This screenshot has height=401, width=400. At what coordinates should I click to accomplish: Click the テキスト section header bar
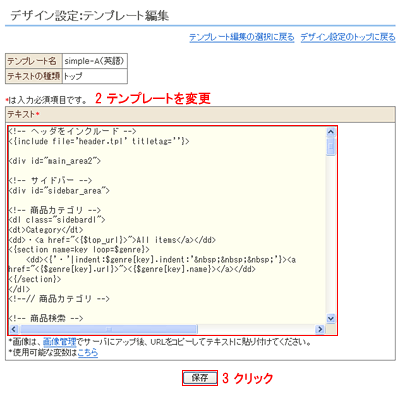click(200, 115)
